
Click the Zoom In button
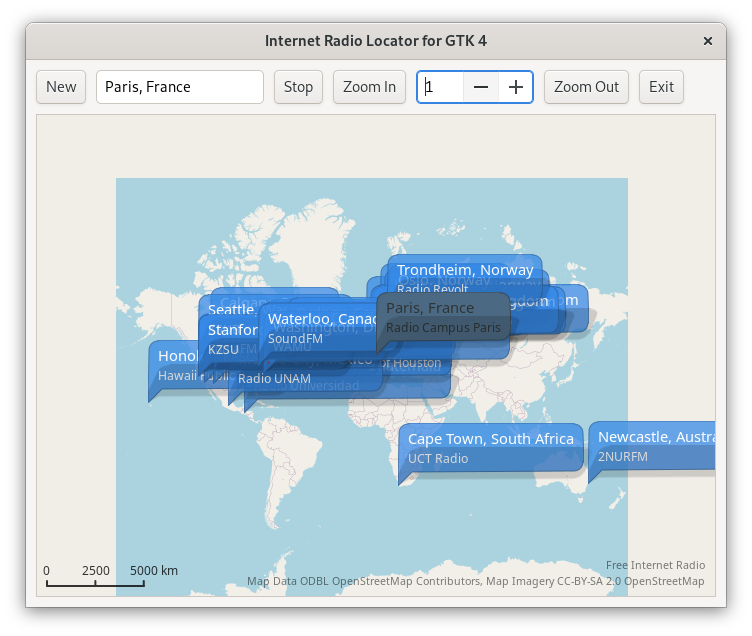tap(369, 87)
